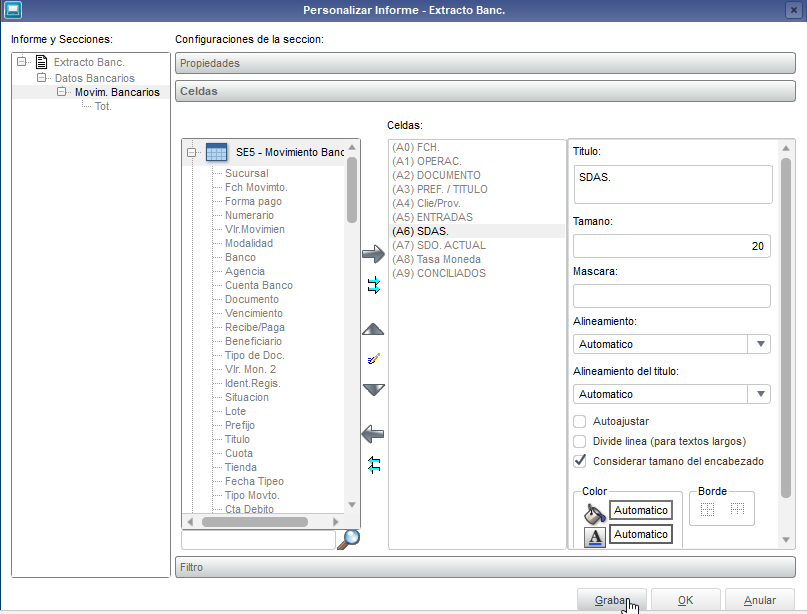Move selected cell up with triangle
The width and height of the screenshot is (807, 614).
click(x=373, y=329)
